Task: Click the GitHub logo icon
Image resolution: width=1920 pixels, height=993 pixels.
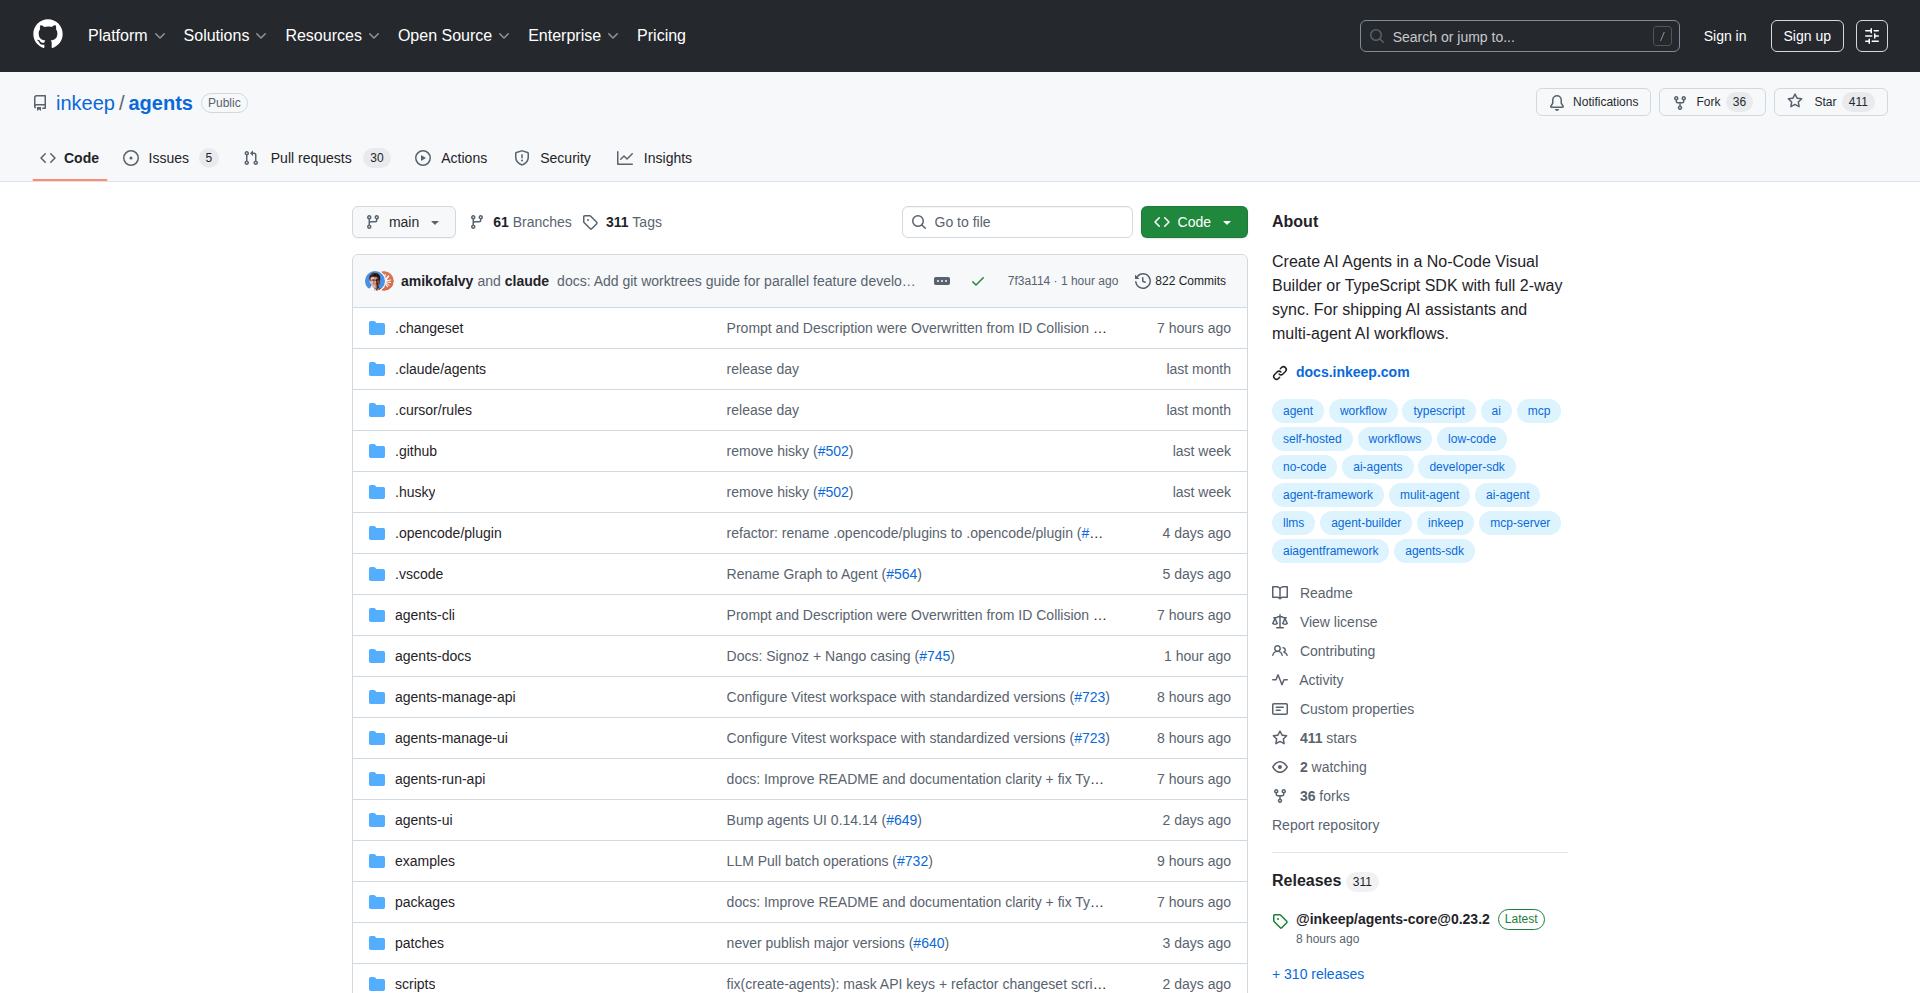Action: [x=48, y=35]
